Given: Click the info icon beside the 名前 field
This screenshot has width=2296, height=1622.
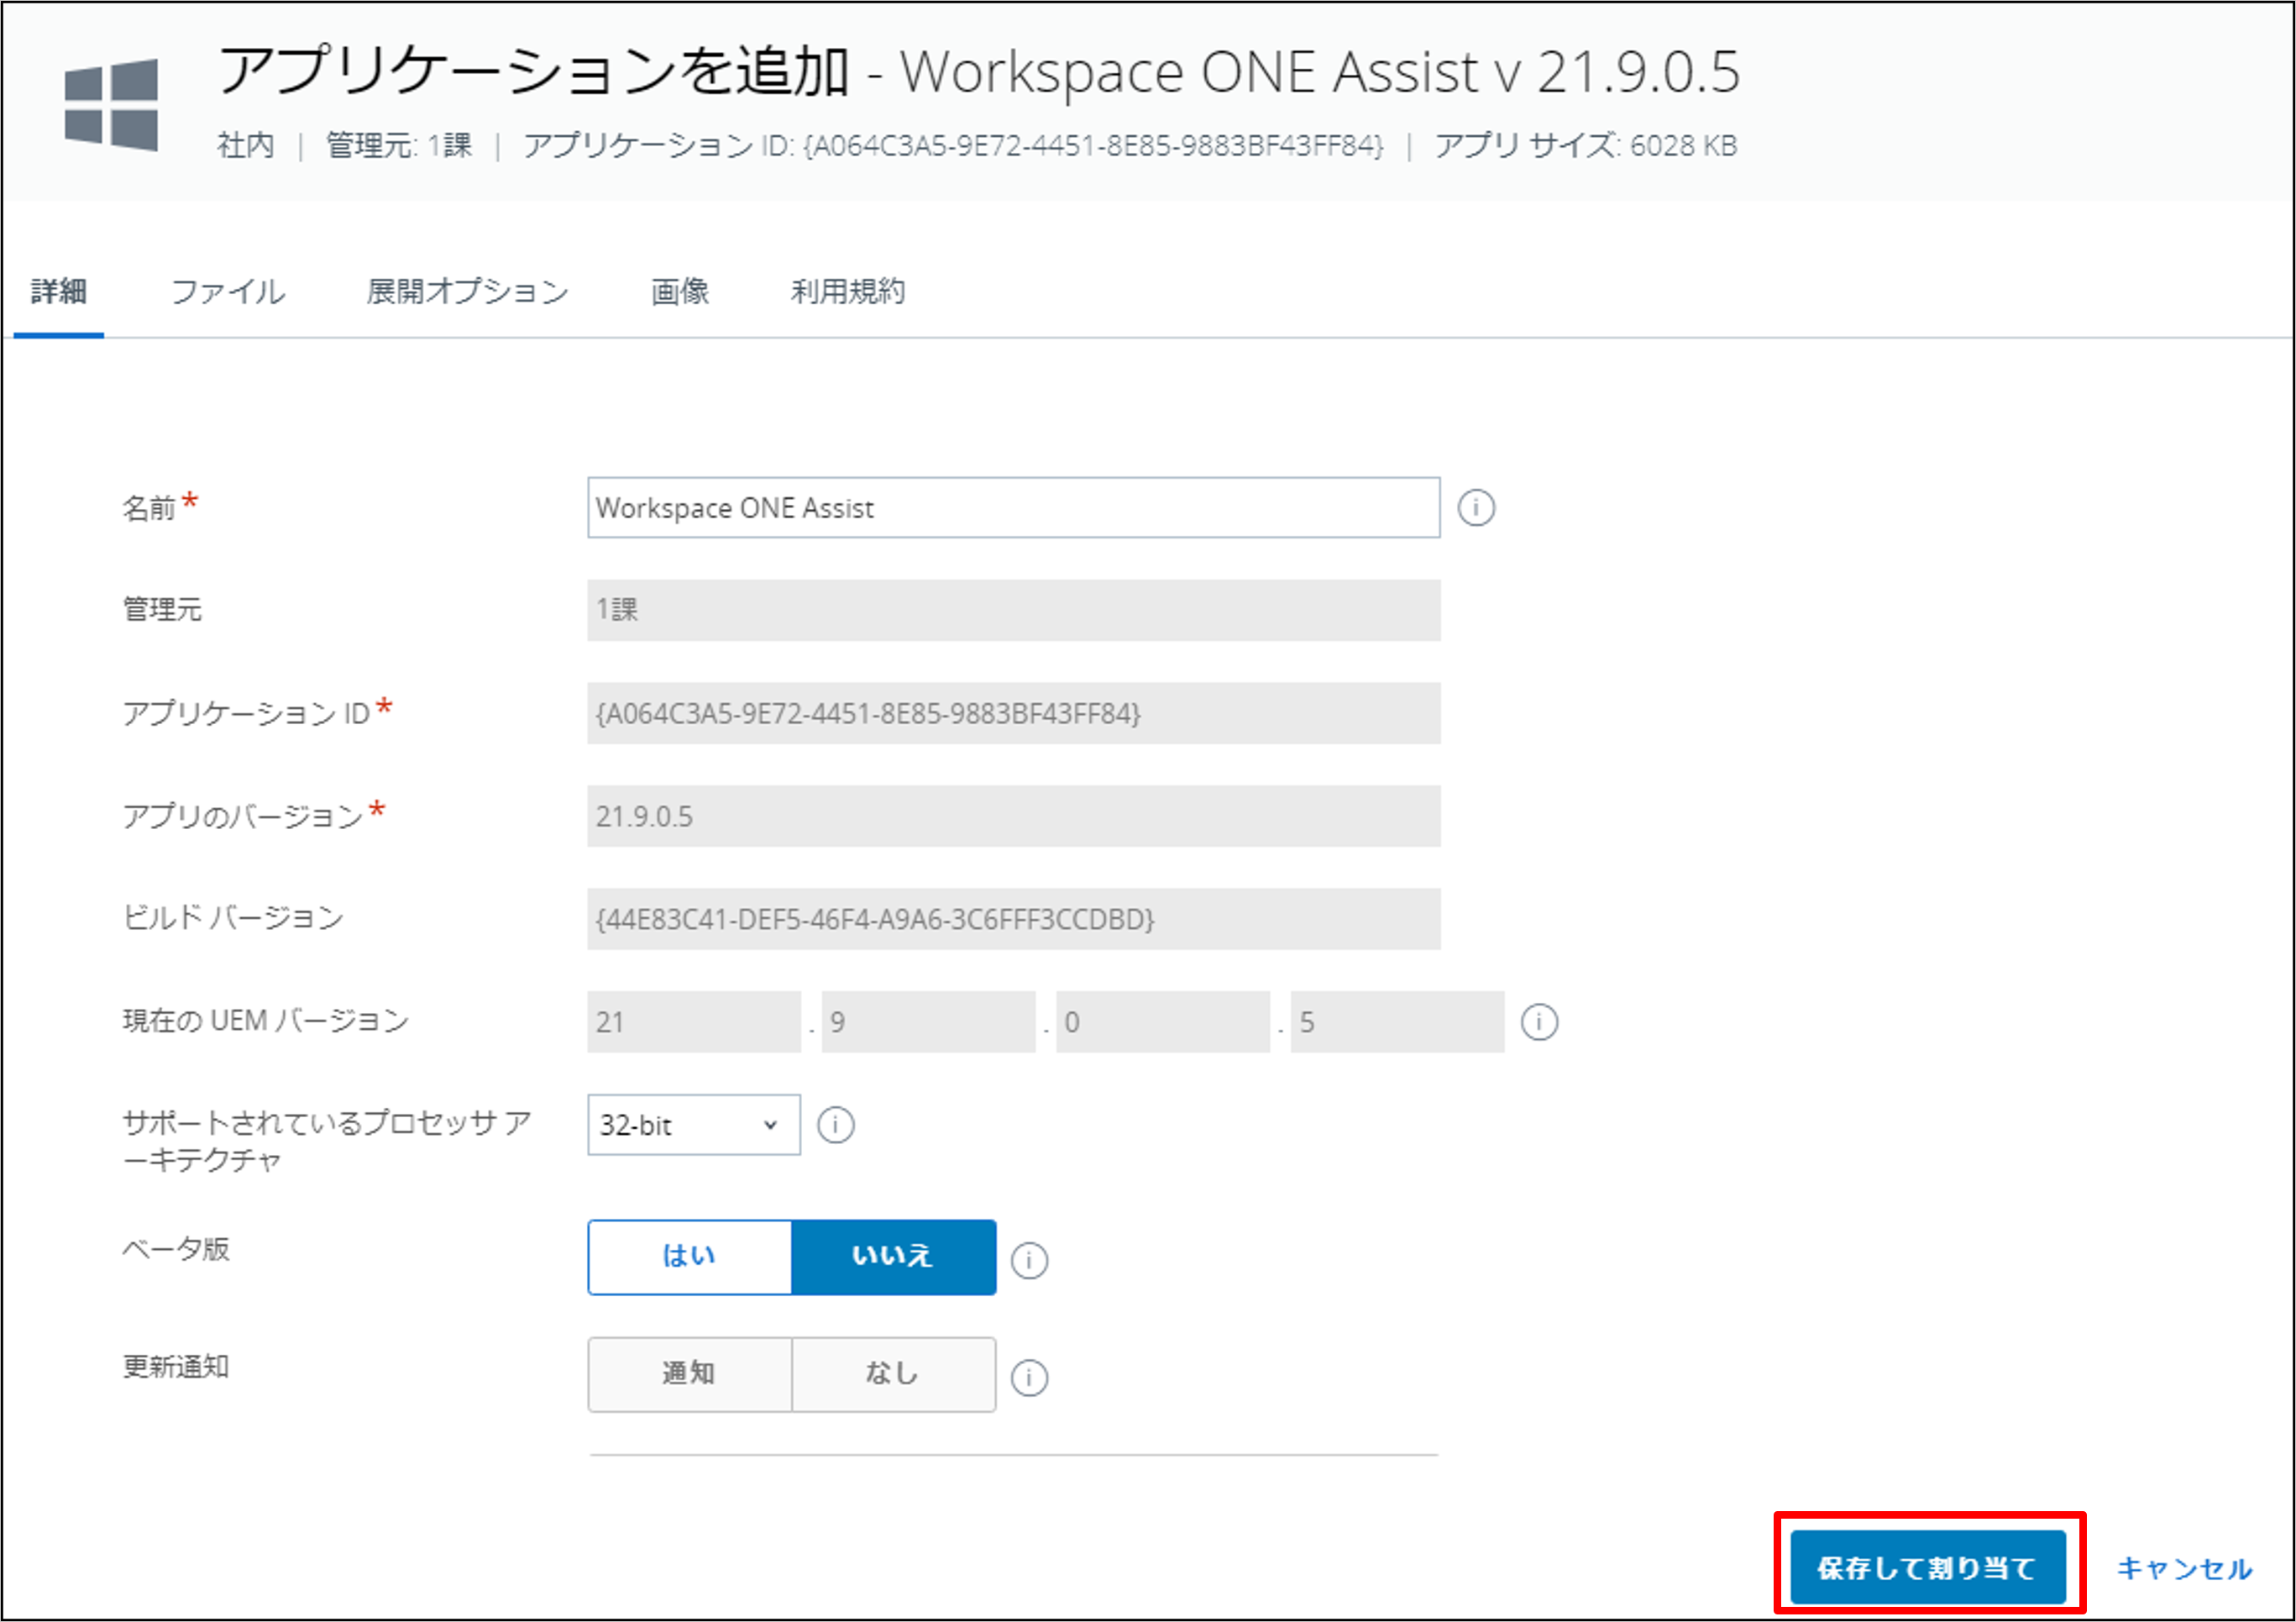Looking at the screenshot, I should tap(1476, 508).
